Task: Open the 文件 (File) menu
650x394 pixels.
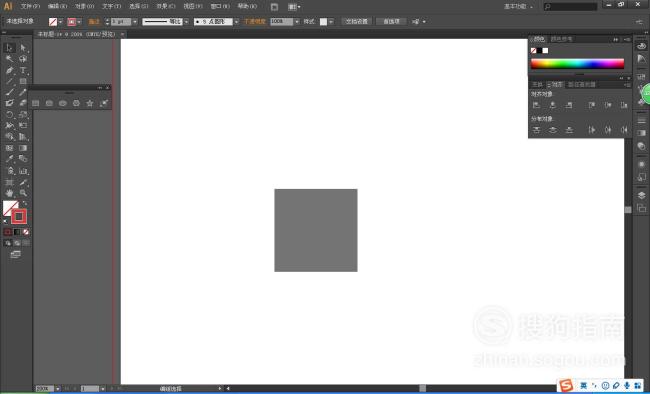Action: point(30,6)
